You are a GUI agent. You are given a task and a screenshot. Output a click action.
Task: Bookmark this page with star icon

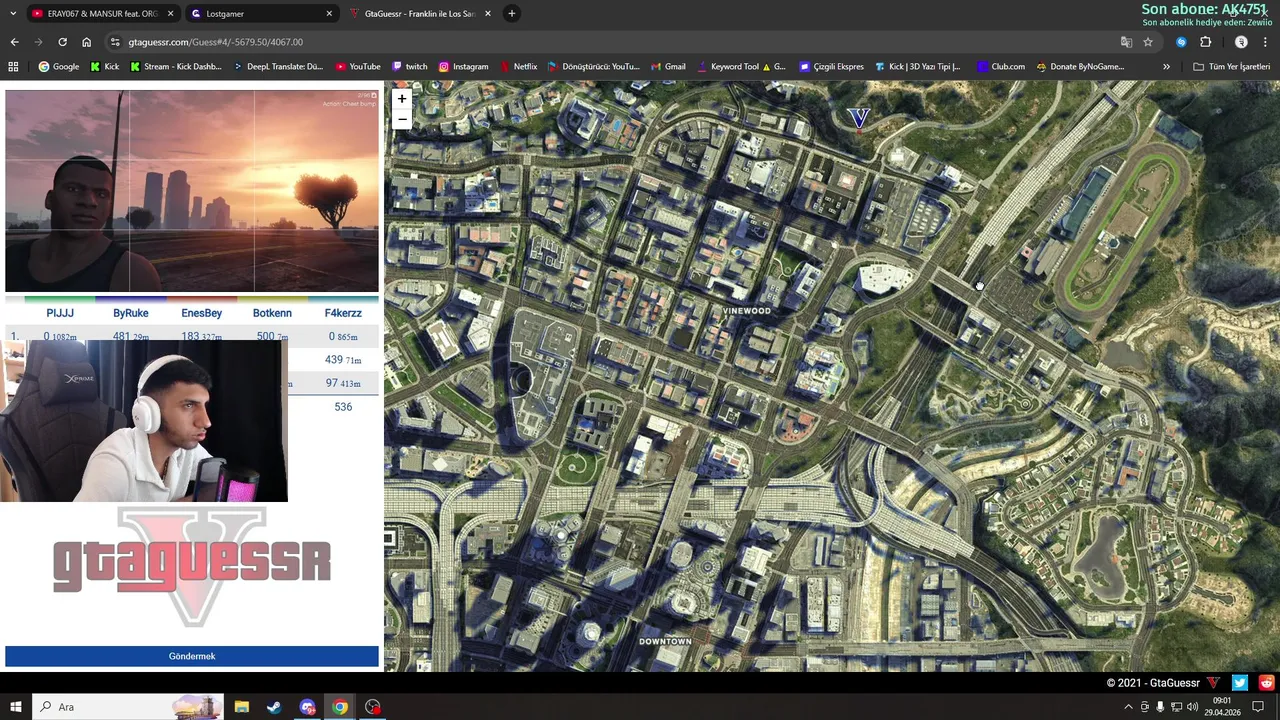[x=1148, y=42]
